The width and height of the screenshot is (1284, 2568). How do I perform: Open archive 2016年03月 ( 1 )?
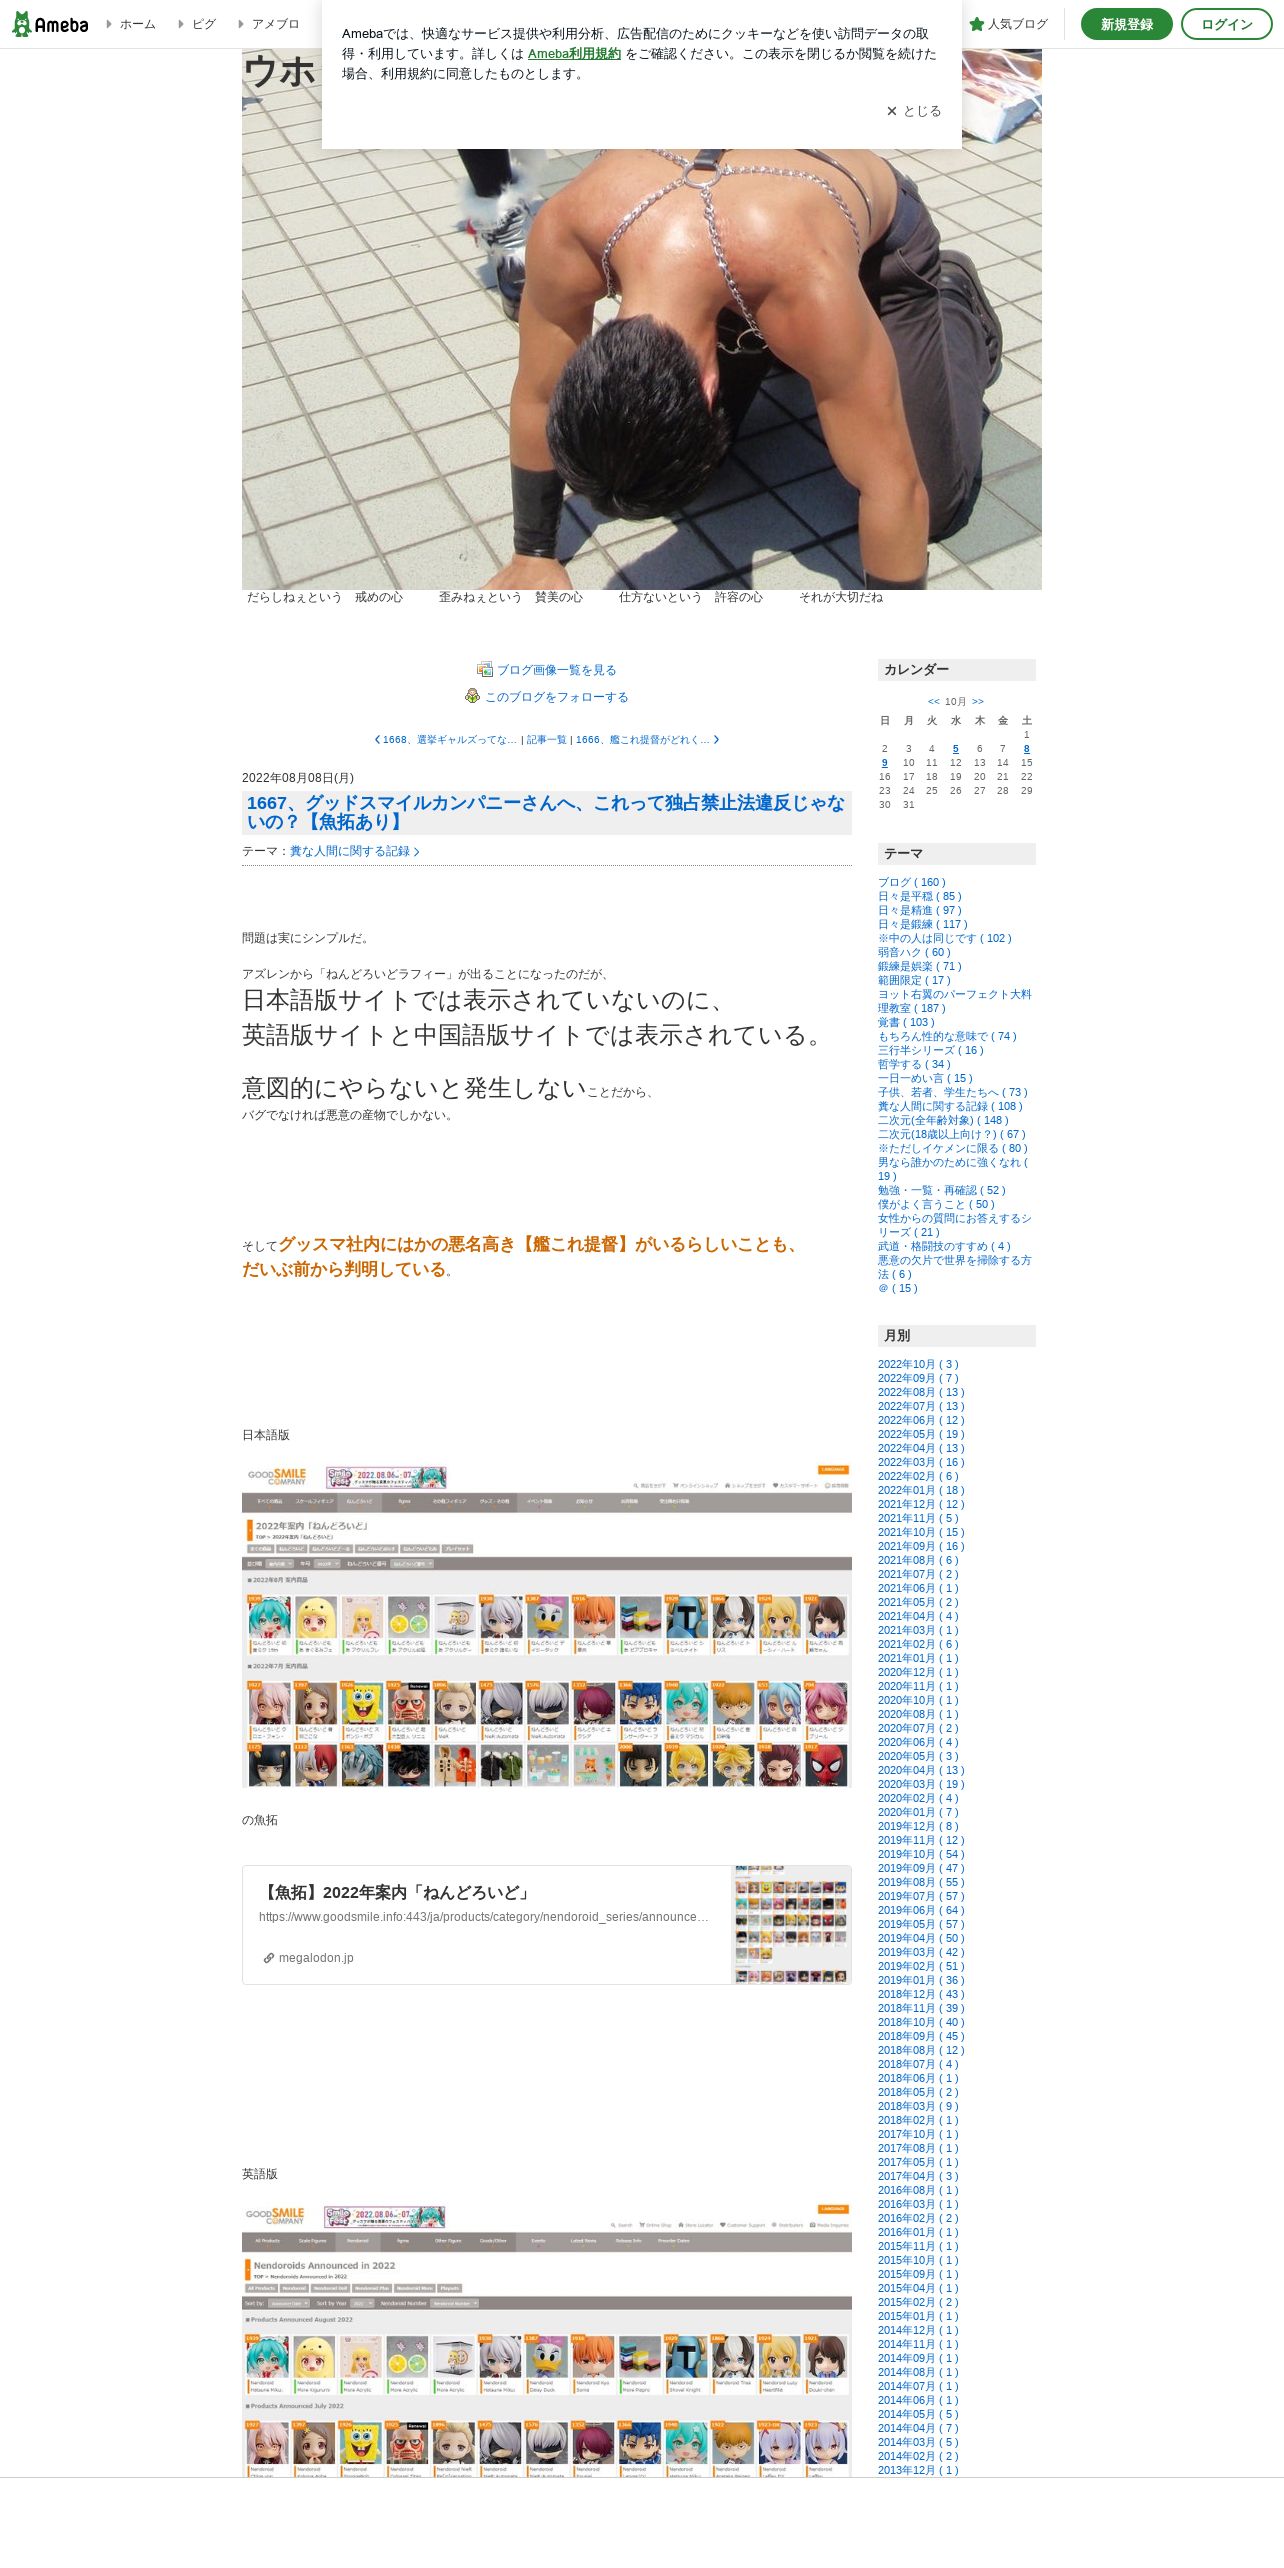(918, 2204)
